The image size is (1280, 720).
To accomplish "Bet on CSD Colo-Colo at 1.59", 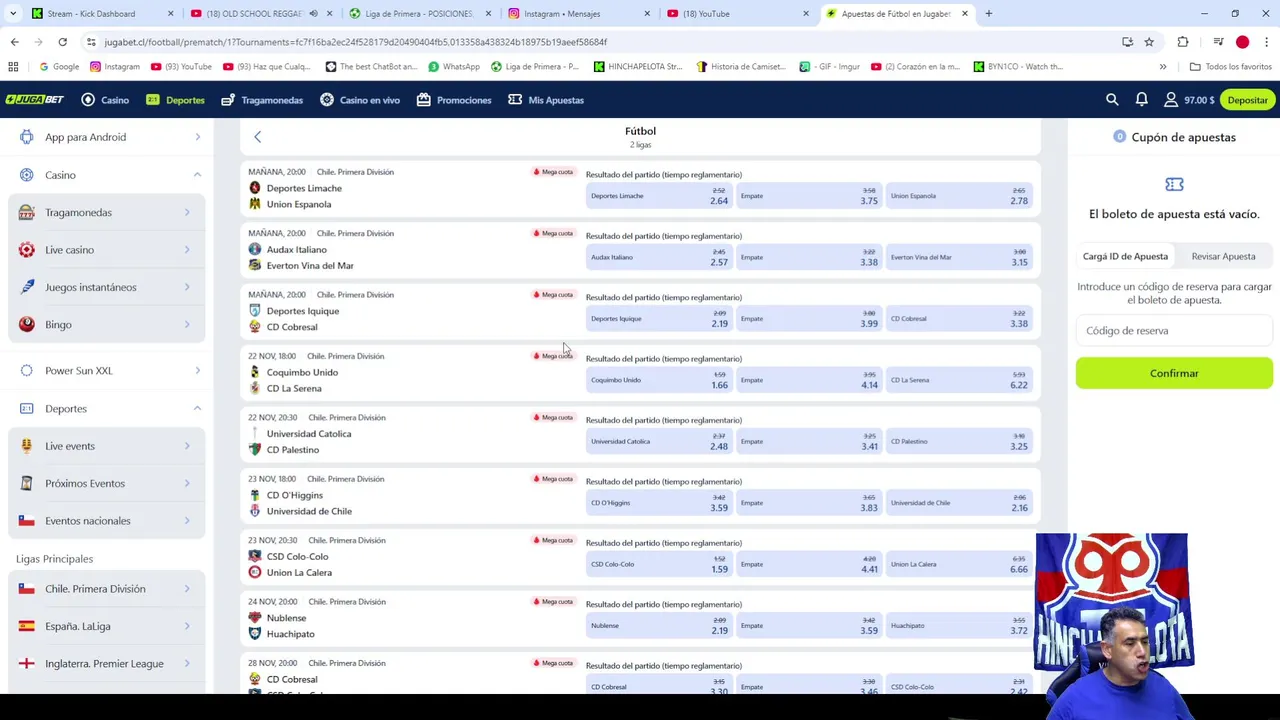I will pos(659,564).
